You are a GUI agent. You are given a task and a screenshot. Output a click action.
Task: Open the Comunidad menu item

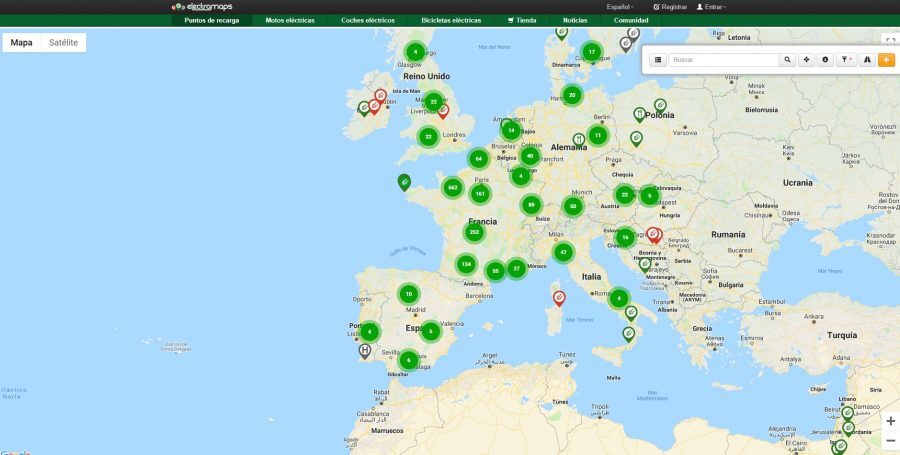pos(631,21)
